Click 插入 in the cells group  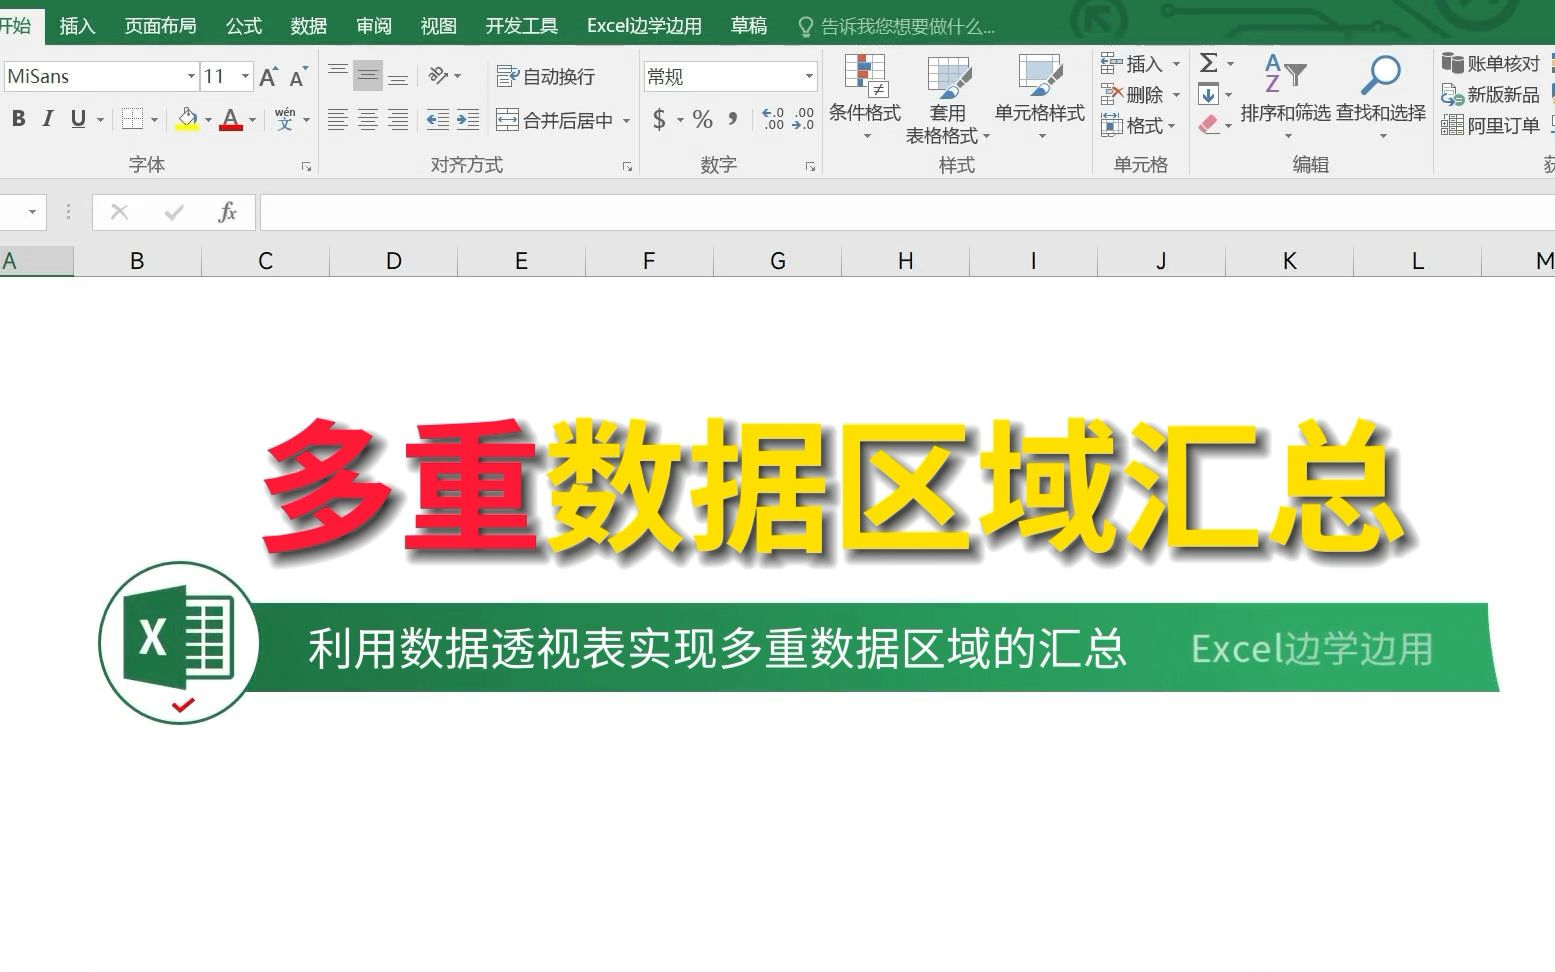[x=1133, y=64]
